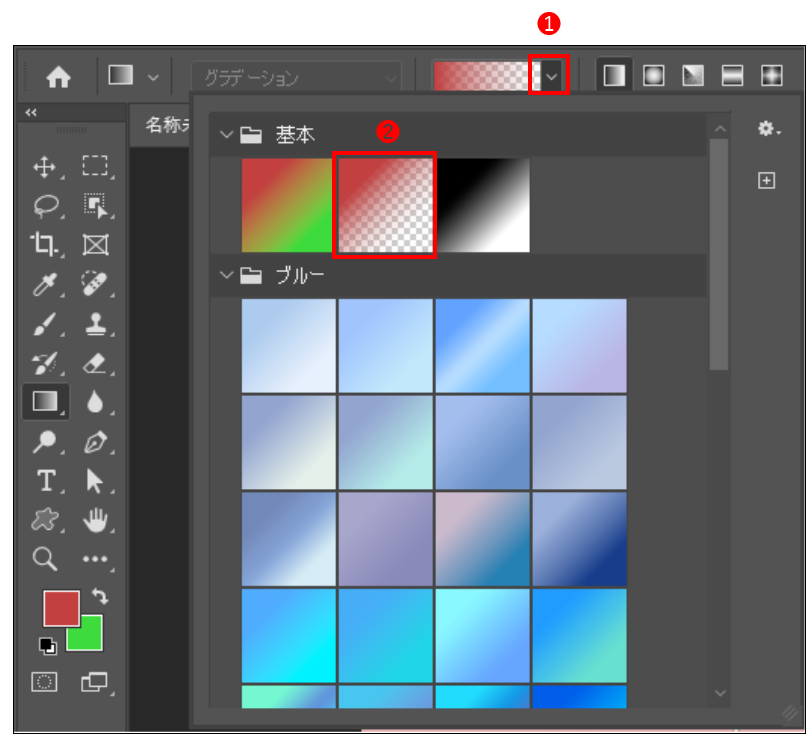Collapse the ブルー gradient folder
Viewport: 809px width, 737px height.
[225, 275]
